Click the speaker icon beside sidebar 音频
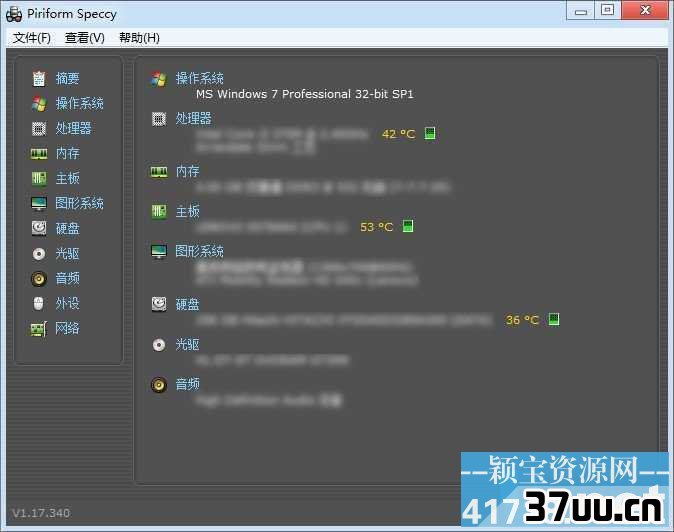The height and width of the screenshot is (532, 674). [x=39, y=279]
